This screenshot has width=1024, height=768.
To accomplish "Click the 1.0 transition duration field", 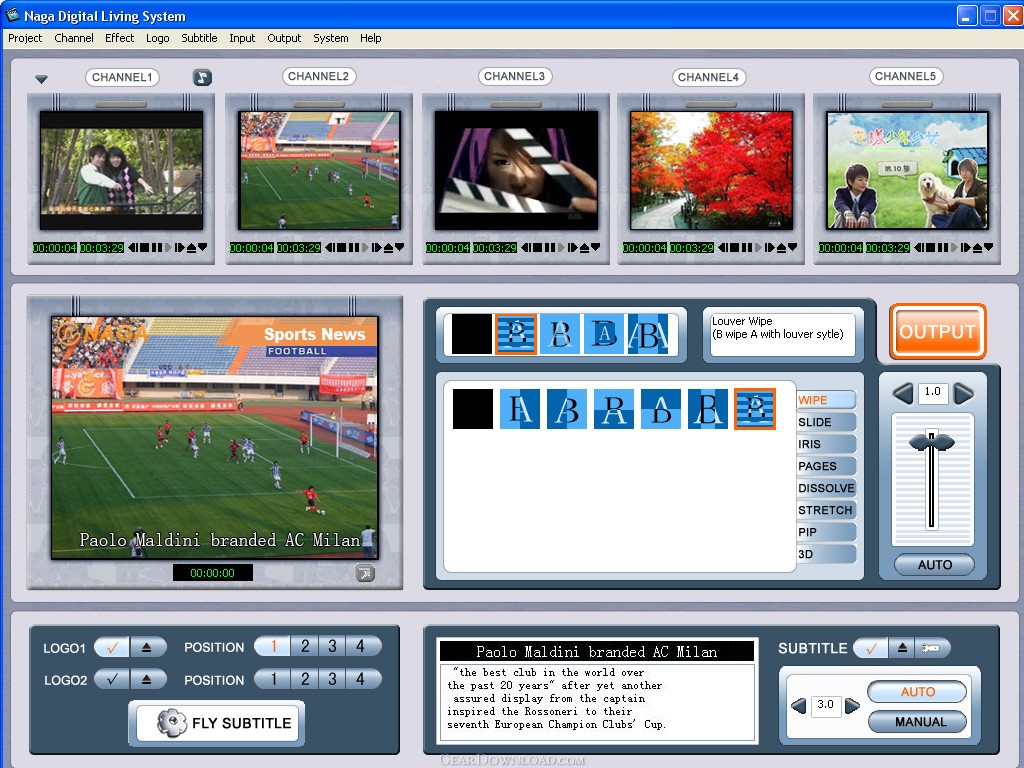I will click(933, 392).
